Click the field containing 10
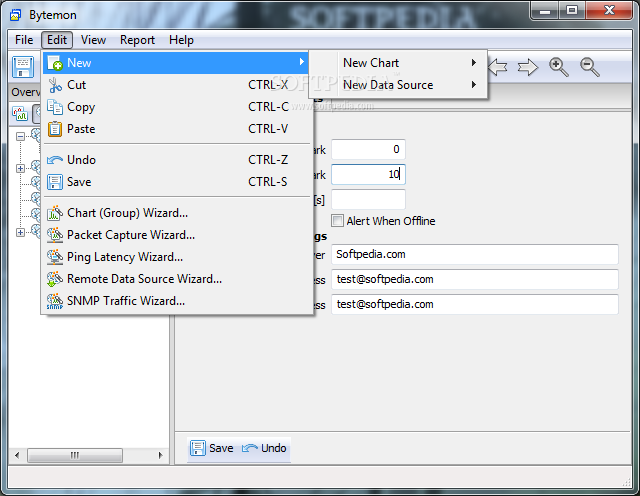The image size is (640, 496). [x=368, y=174]
